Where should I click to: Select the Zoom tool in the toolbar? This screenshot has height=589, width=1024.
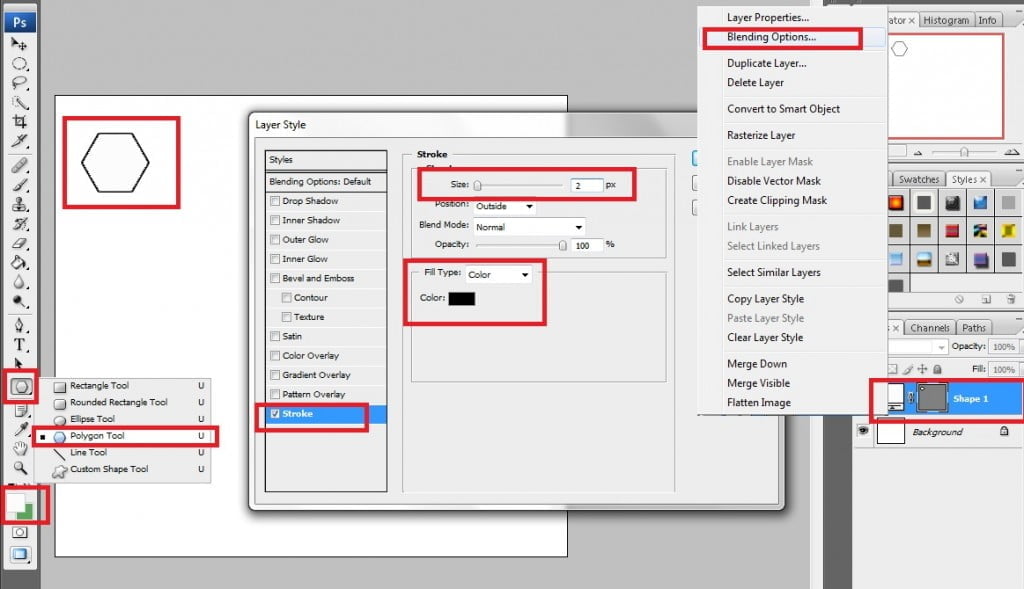[x=19, y=467]
